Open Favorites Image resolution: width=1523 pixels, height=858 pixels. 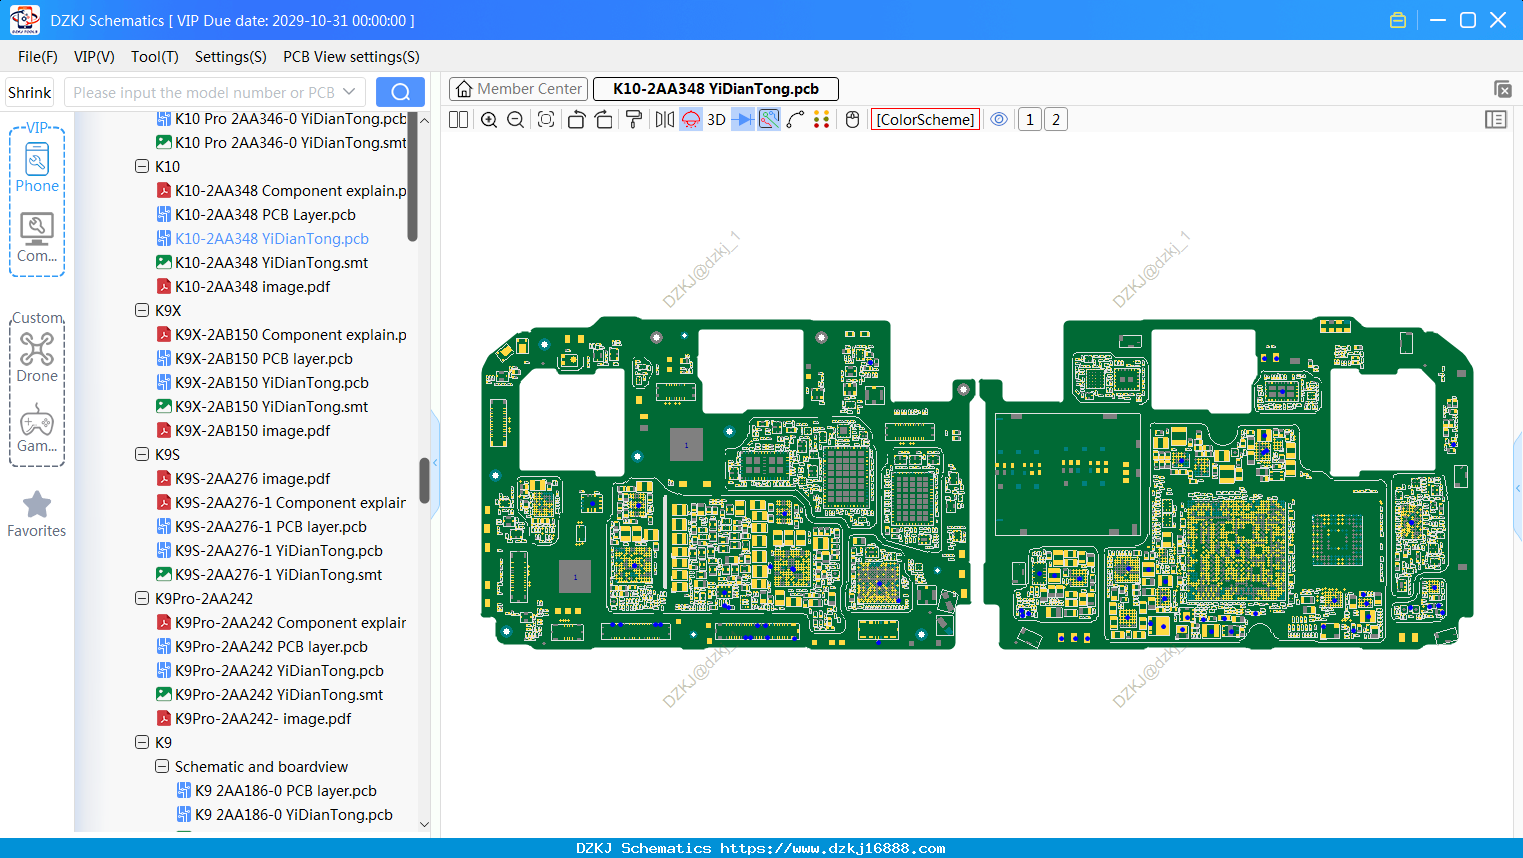click(x=37, y=514)
